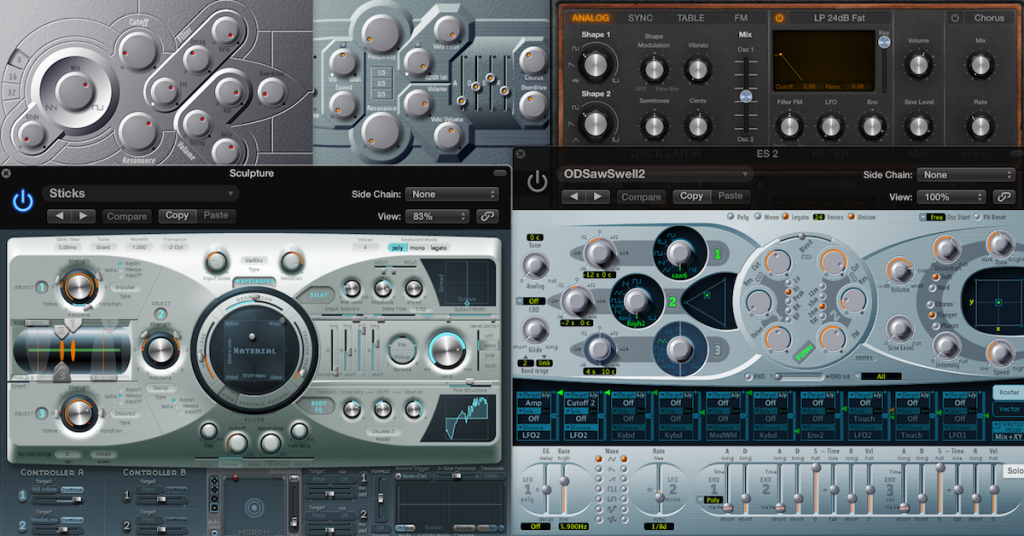Toggle the Sculpture Waveshaper button
The image size is (1024, 536).
(254, 281)
